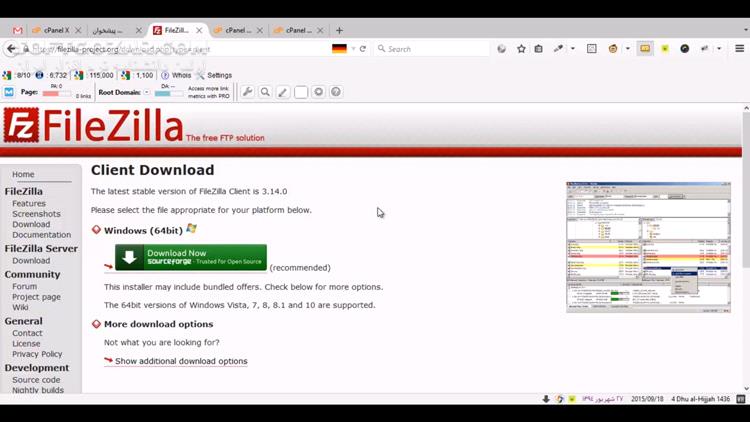Open the Wiki sidebar link
This screenshot has width=750, height=422.
point(20,307)
